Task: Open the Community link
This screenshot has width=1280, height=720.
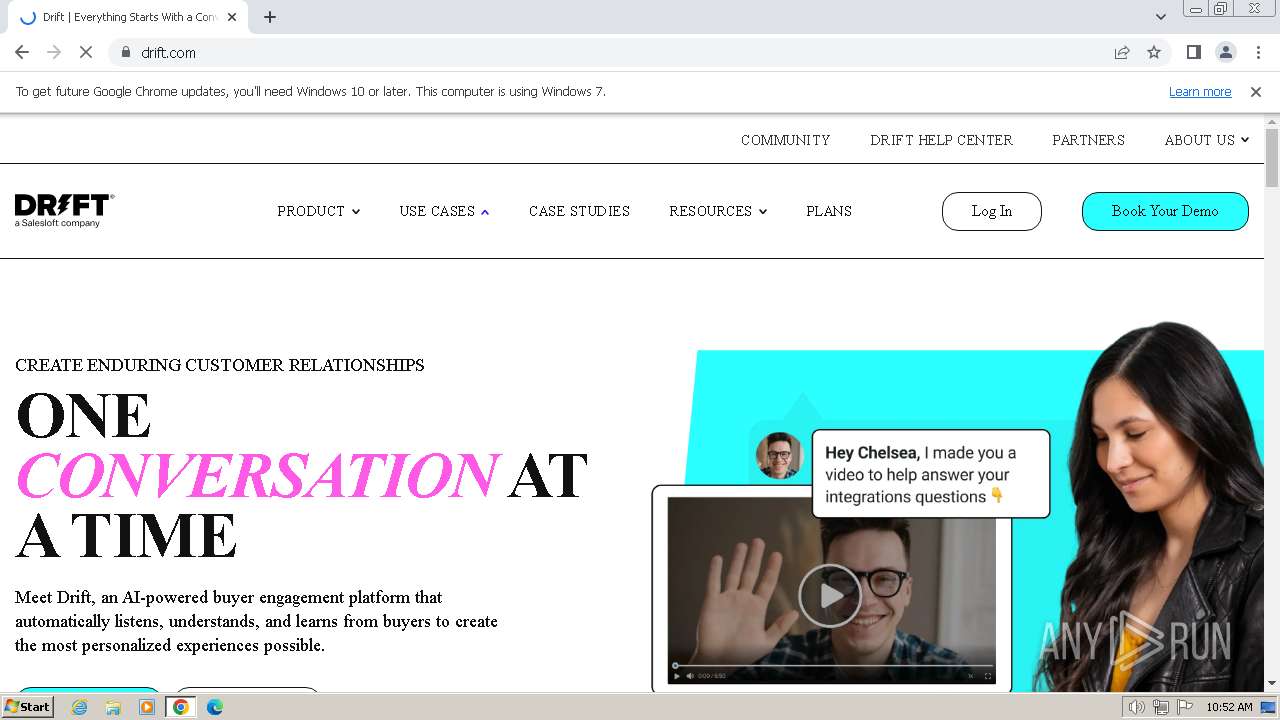Action: pos(785,140)
